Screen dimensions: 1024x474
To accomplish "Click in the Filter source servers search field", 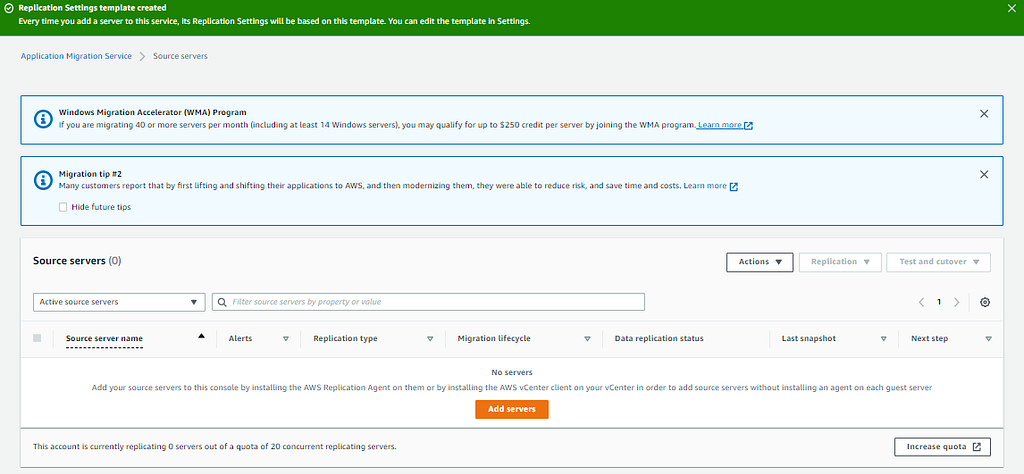I will pos(428,302).
